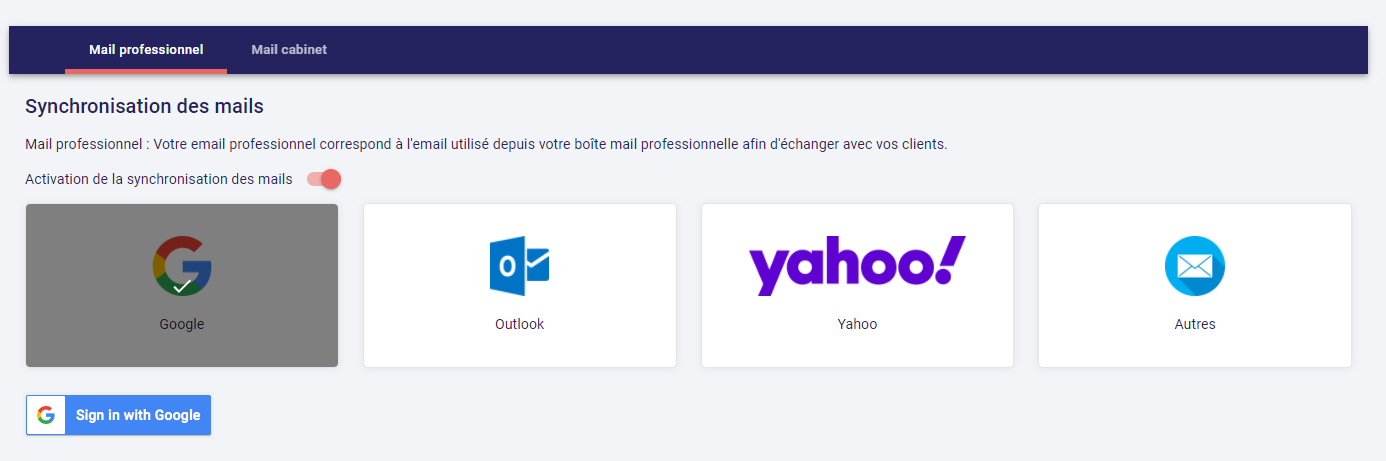This screenshot has width=1386, height=461.
Task: Click the purple Yahoo logo
Action: (857, 265)
